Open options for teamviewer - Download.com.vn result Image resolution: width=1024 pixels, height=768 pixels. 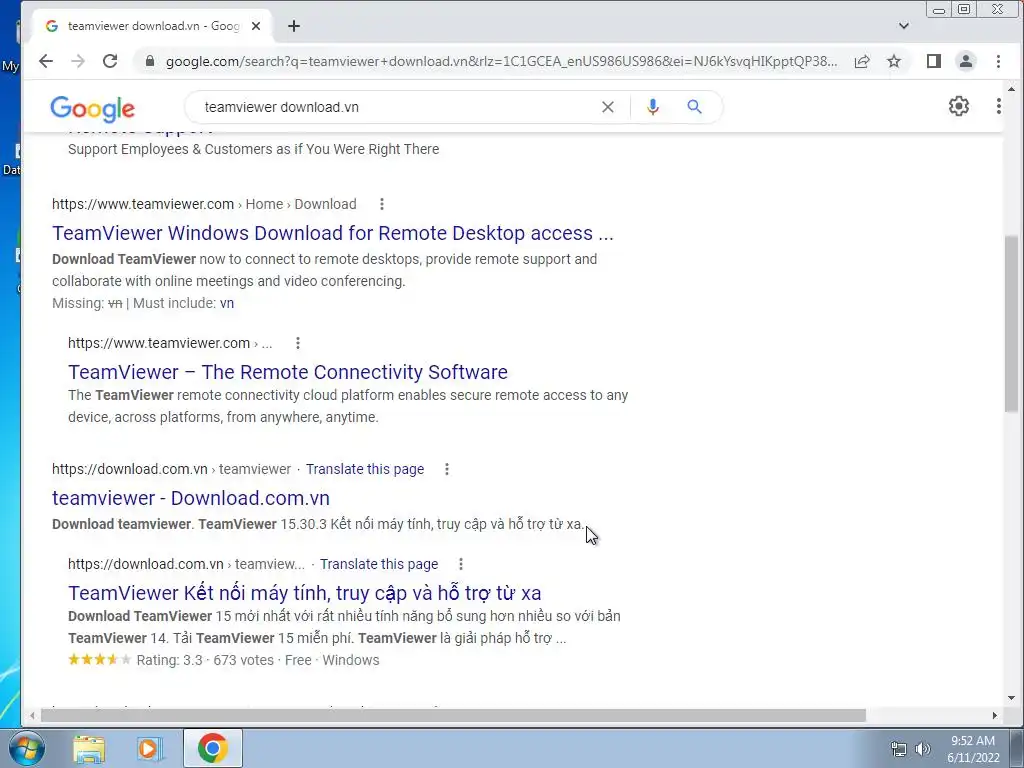click(447, 470)
